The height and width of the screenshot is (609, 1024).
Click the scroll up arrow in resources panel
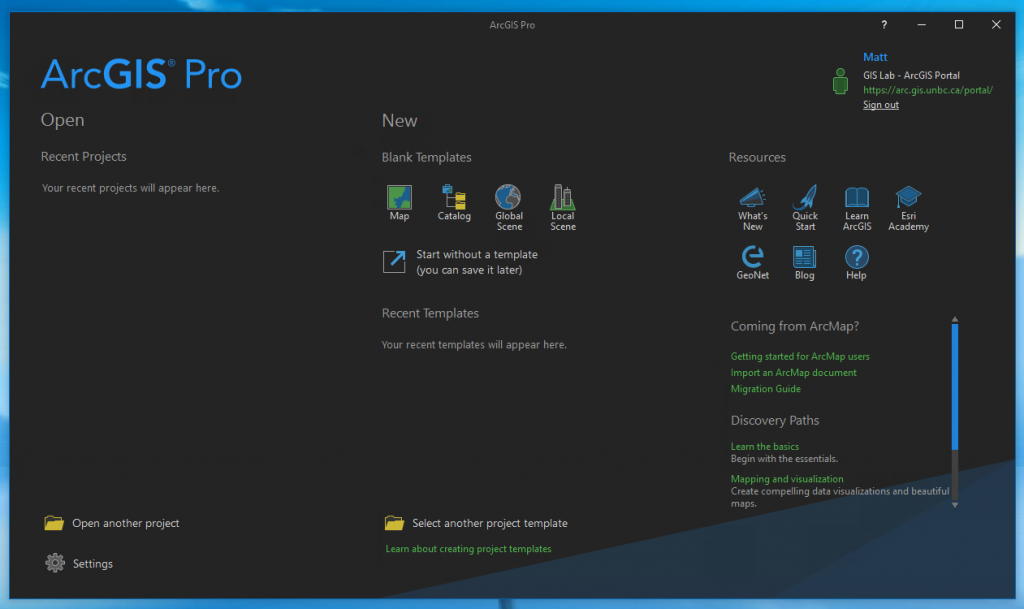tap(955, 320)
